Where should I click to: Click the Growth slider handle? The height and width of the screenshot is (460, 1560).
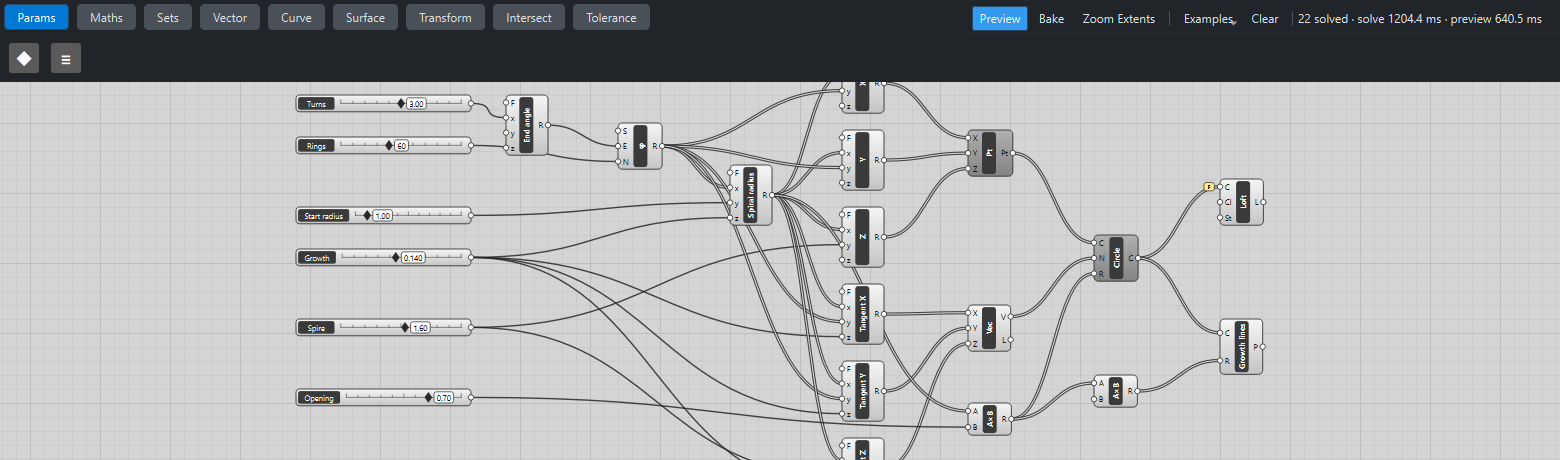[395, 257]
